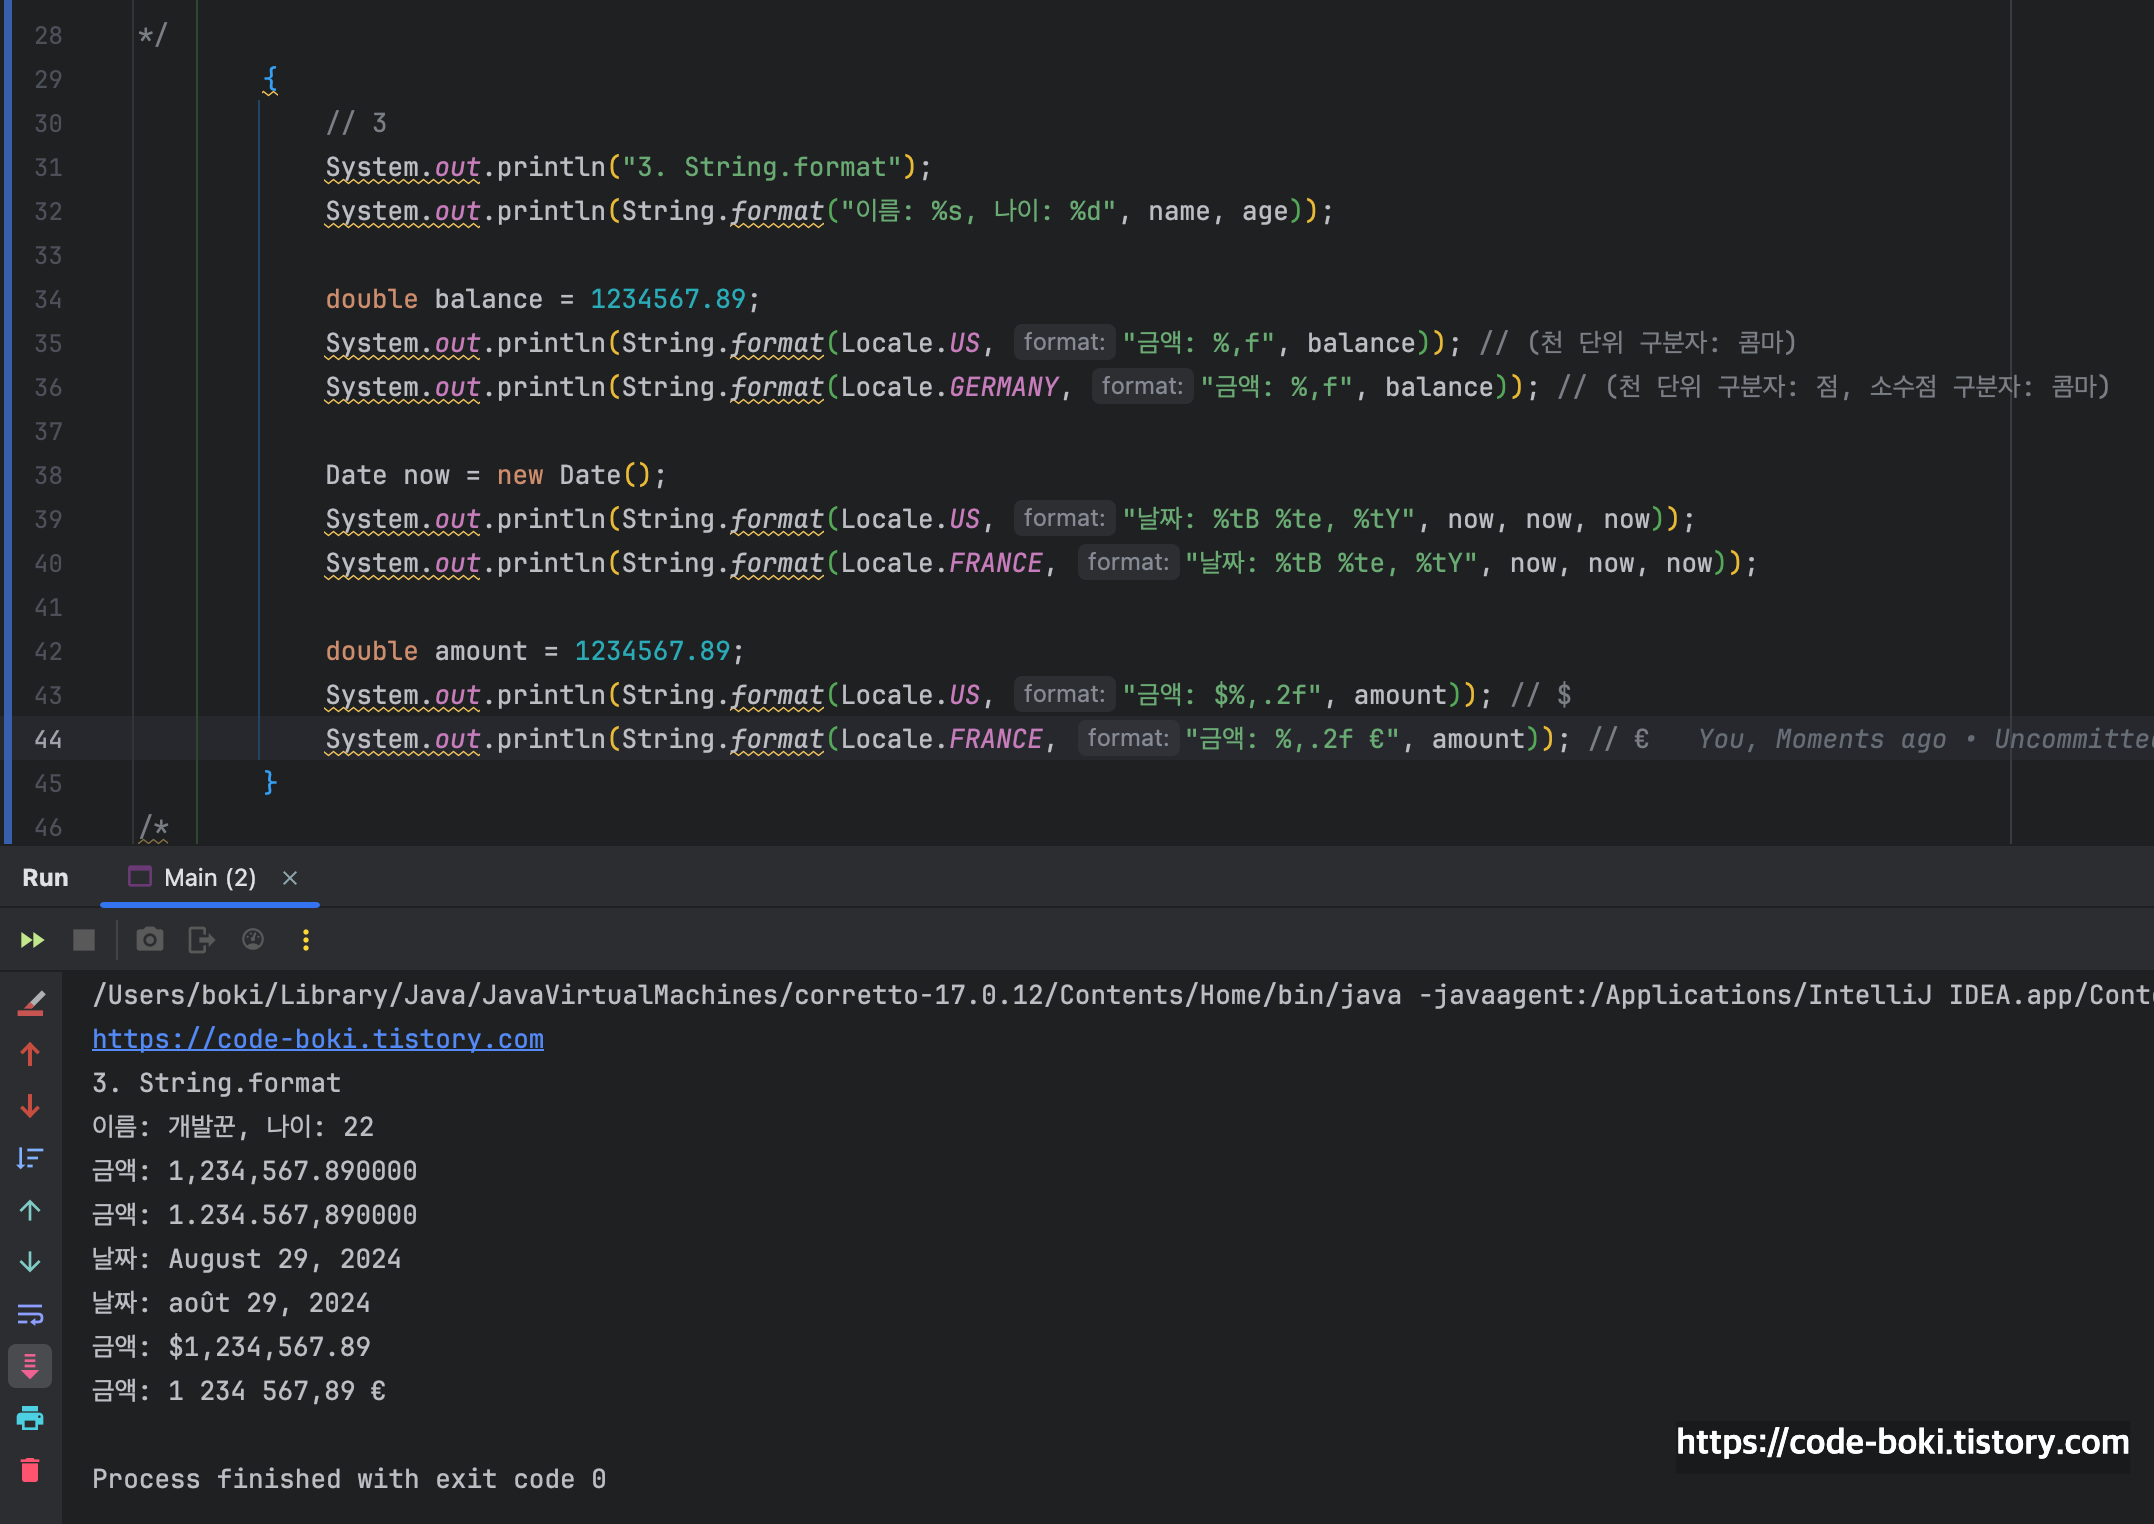Click the exit/logout arrow toolbar icon
The height and width of the screenshot is (1524, 2154).
point(201,940)
